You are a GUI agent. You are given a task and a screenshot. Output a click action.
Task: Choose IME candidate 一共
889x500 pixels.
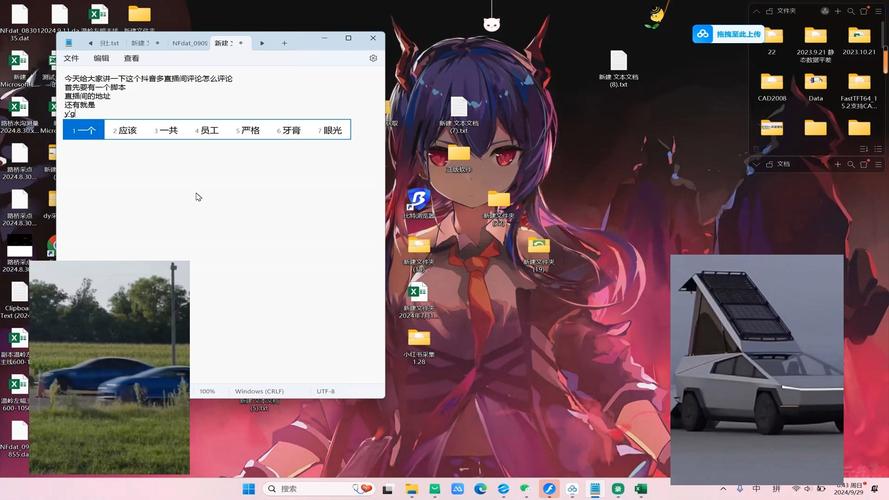[166, 130]
